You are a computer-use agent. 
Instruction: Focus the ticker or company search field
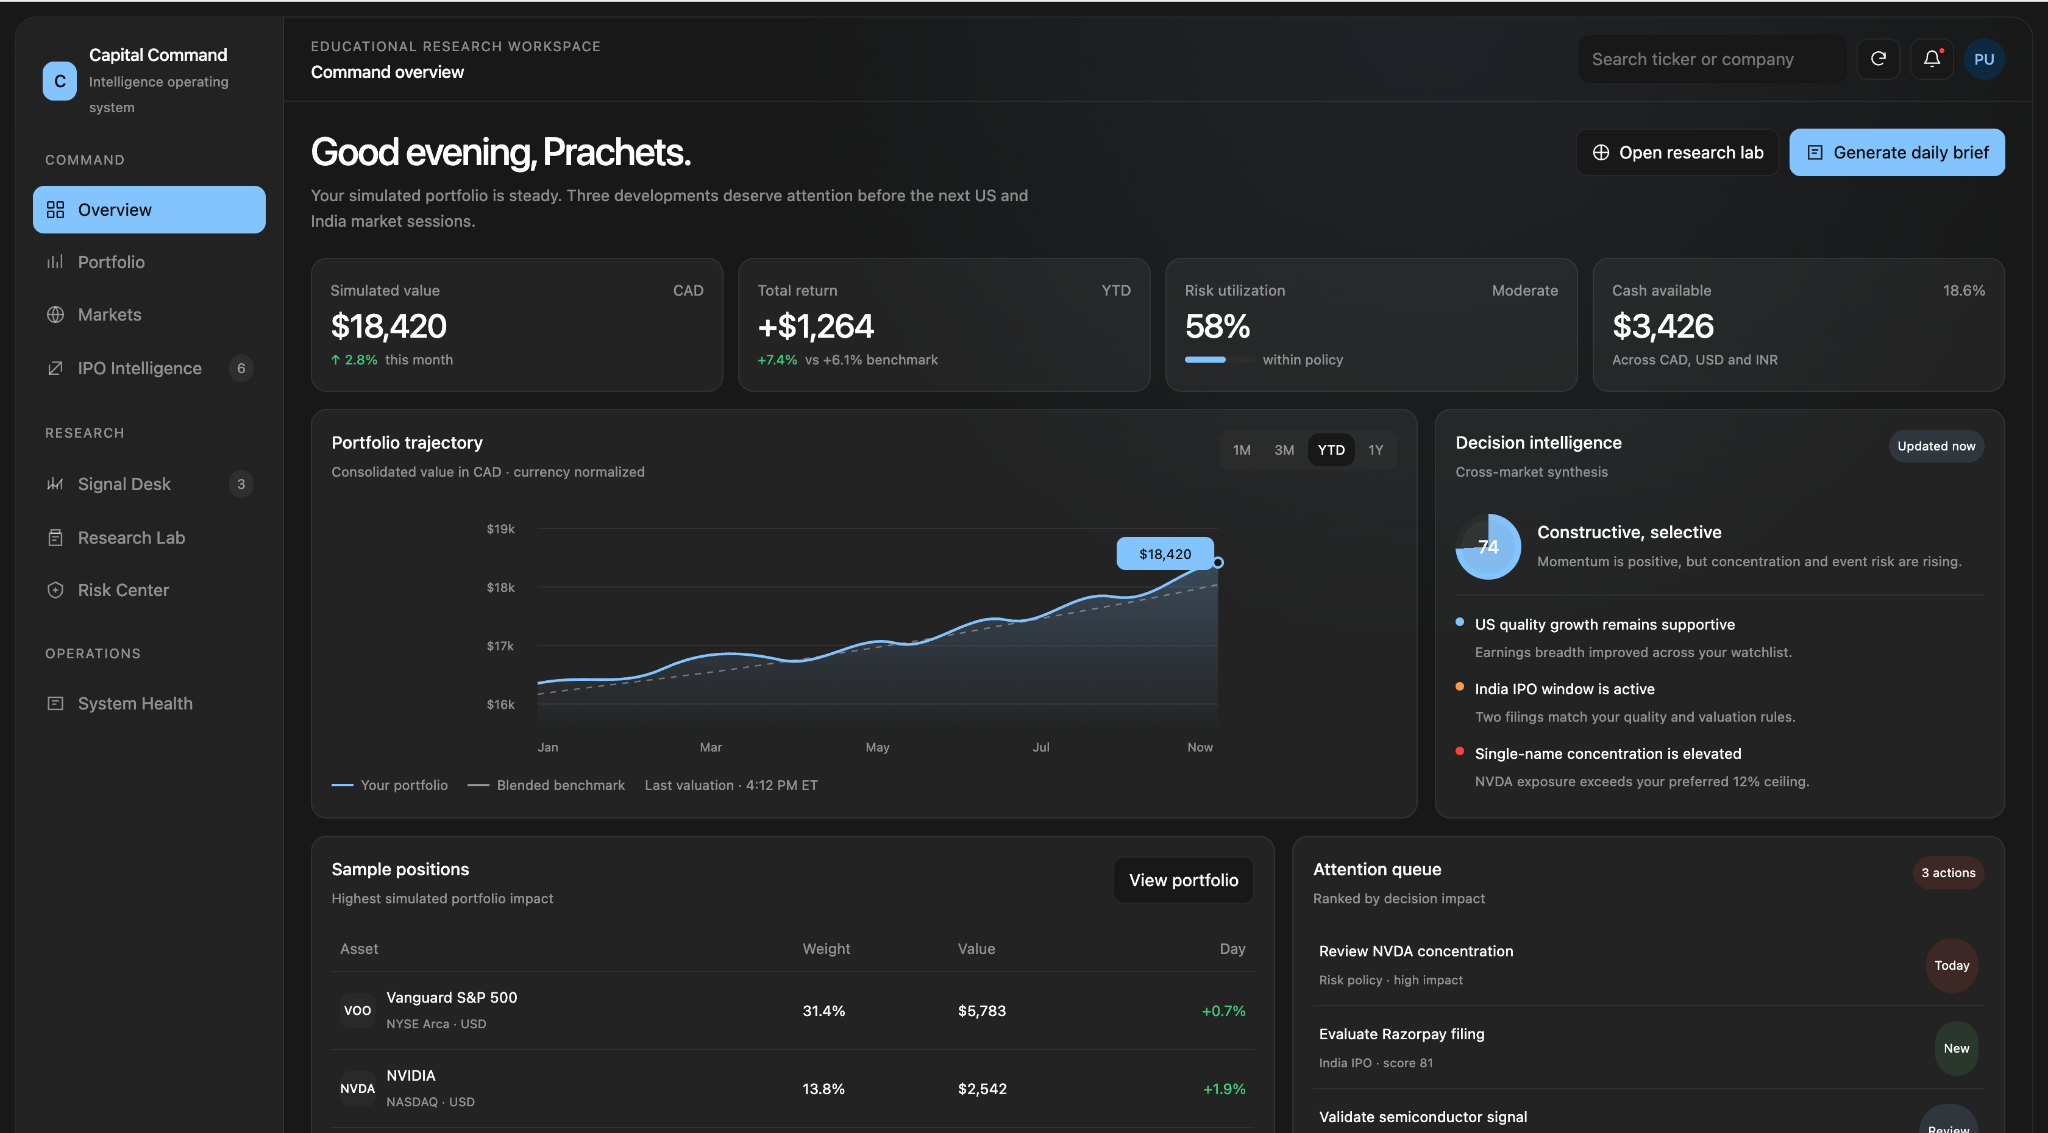(x=1712, y=59)
